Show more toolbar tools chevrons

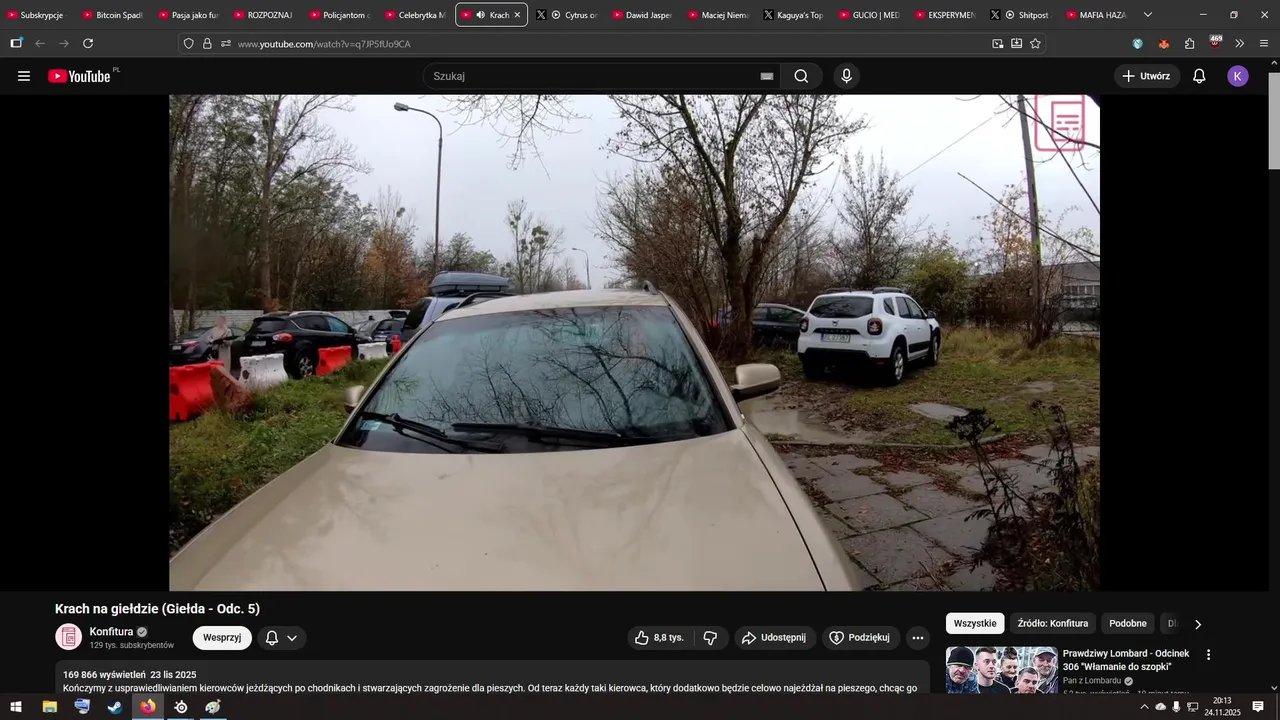pyautogui.click(x=1239, y=44)
